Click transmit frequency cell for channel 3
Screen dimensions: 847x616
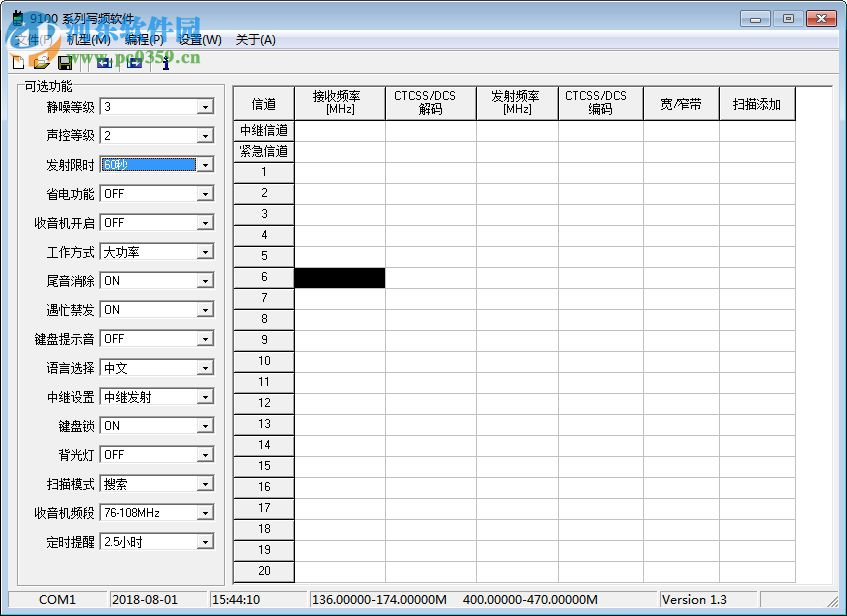[x=517, y=215]
